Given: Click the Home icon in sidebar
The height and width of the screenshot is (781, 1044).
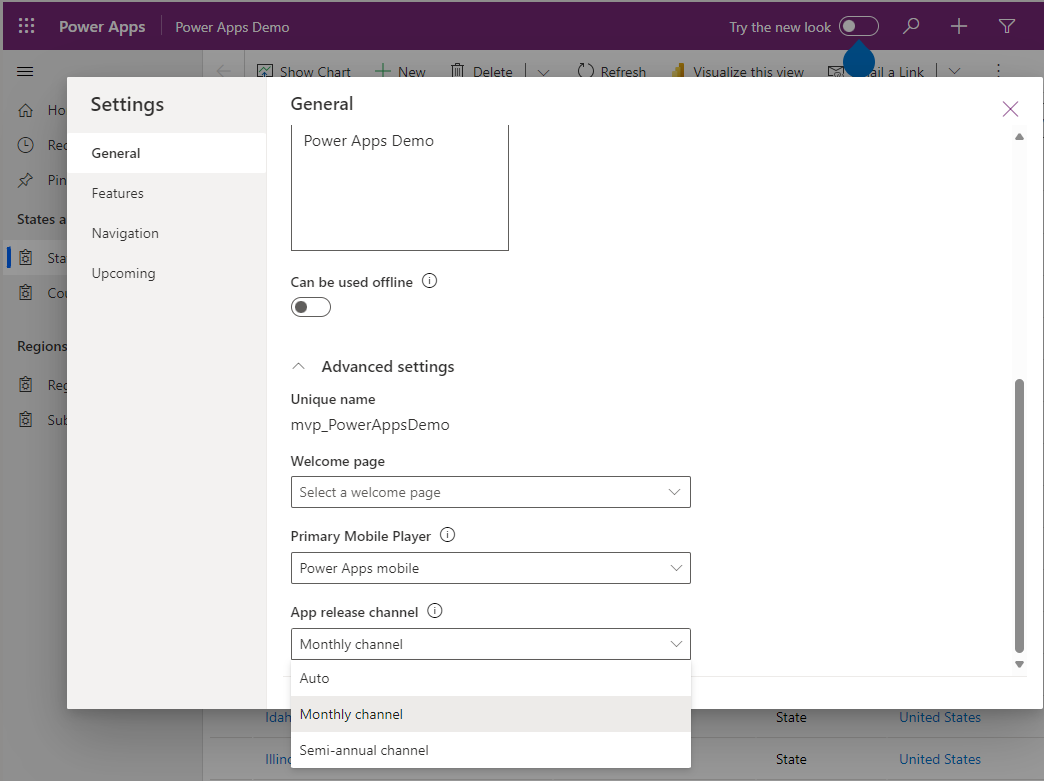Looking at the screenshot, I should pos(25,111).
